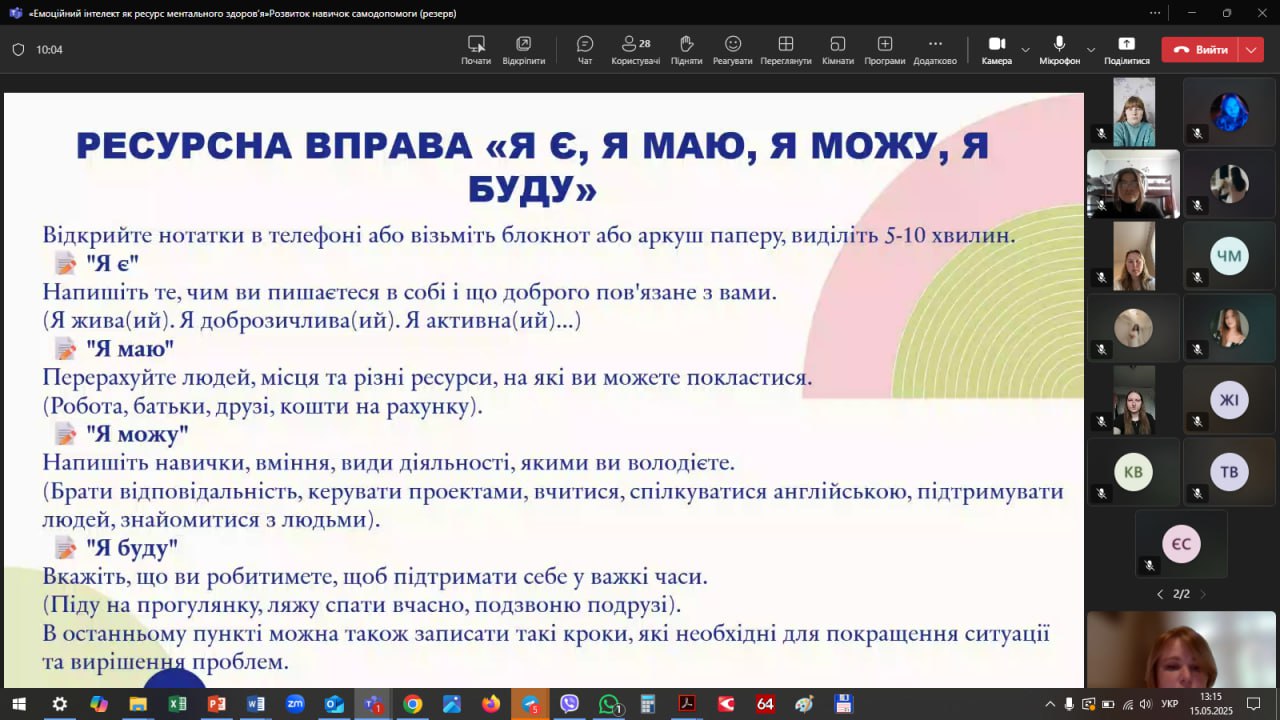Open title bar three-dots menu
This screenshot has width=1280, height=720.
coord(1155,13)
